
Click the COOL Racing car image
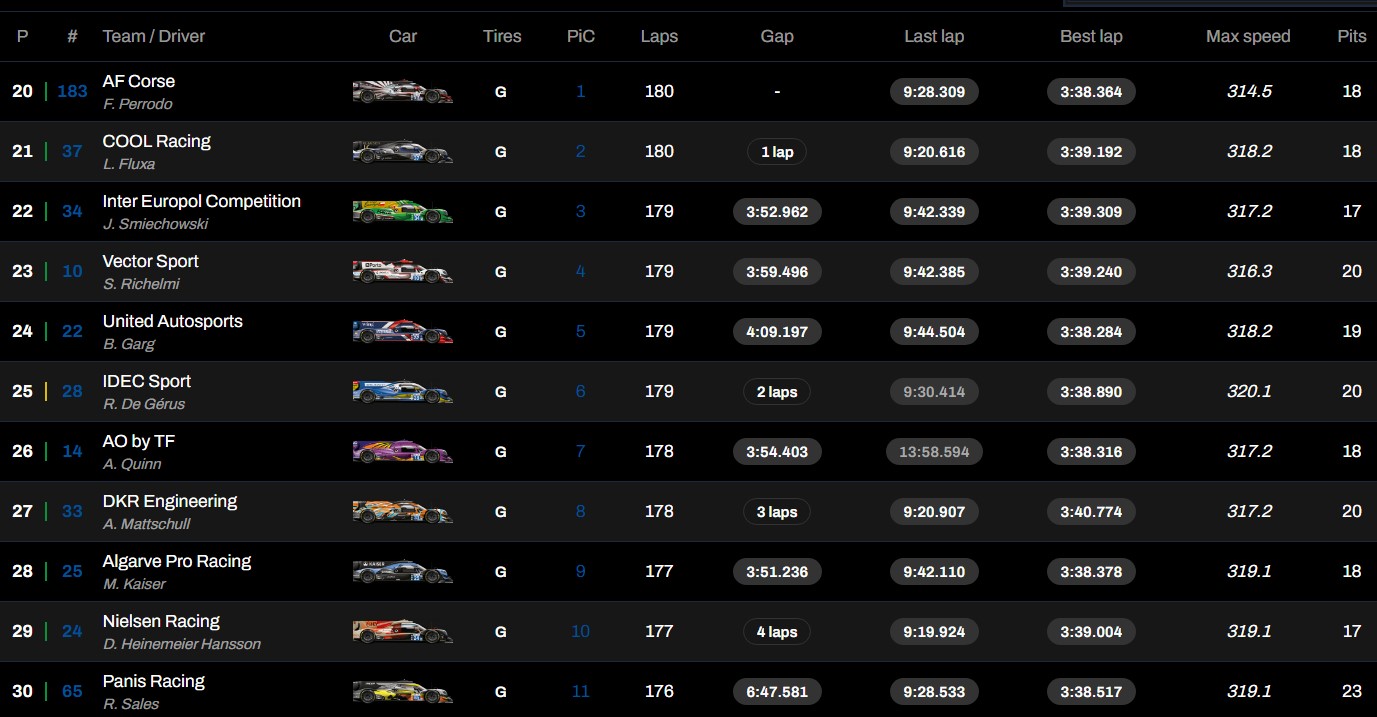point(402,151)
